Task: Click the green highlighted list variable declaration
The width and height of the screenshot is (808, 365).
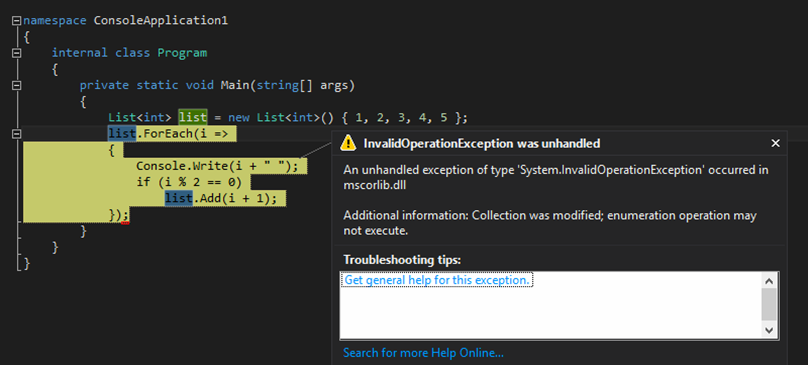Action: click(x=193, y=118)
